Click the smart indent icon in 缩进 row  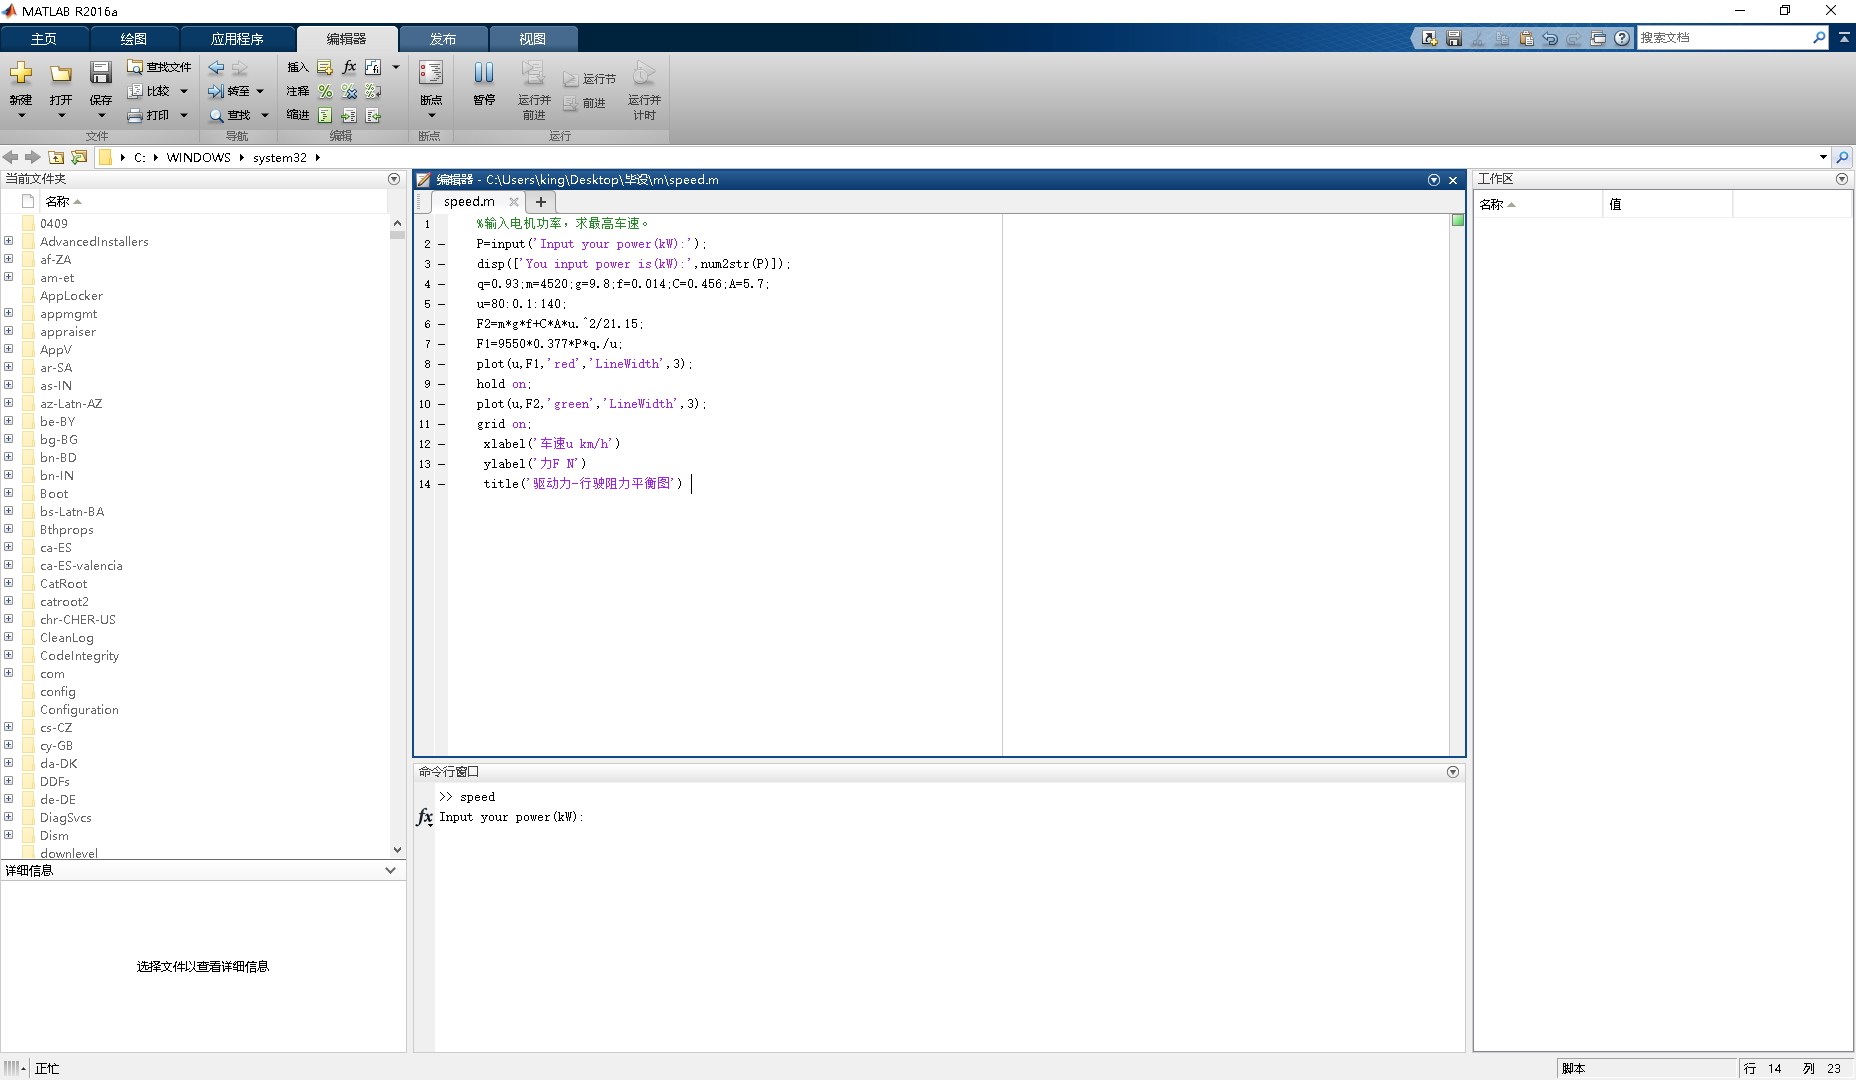point(325,115)
